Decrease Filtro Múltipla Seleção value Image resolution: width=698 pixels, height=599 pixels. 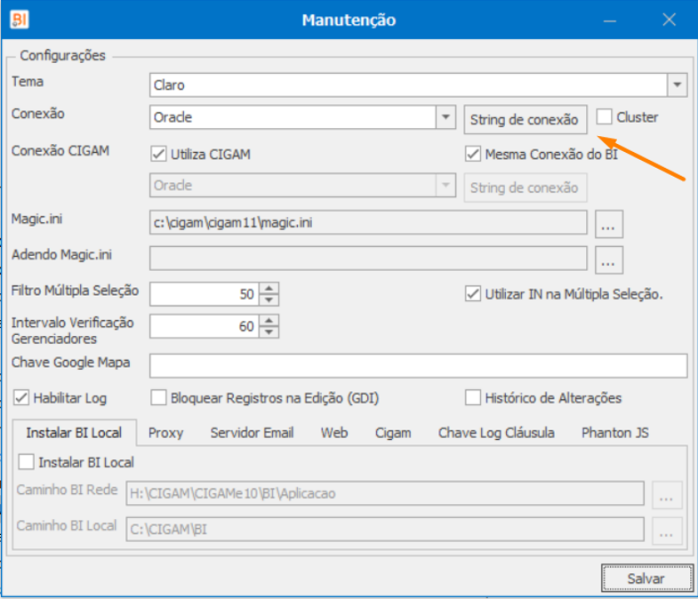(269, 300)
